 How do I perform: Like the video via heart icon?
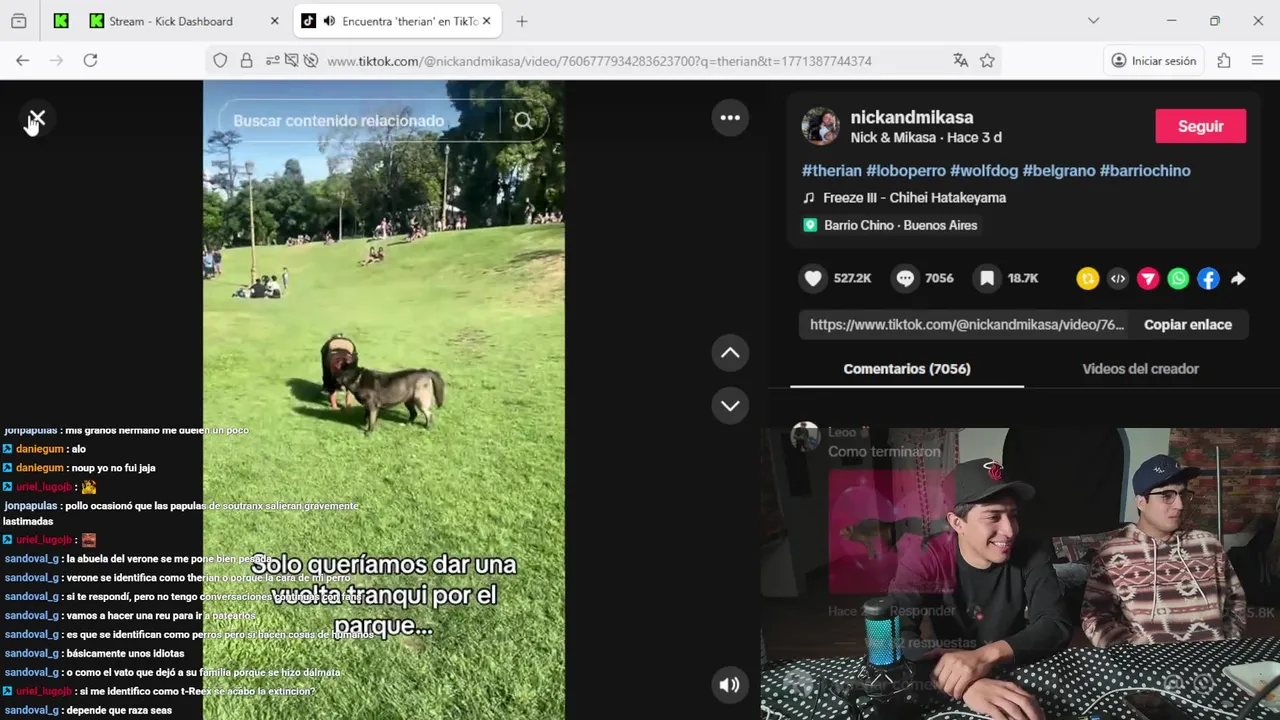[x=813, y=279]
